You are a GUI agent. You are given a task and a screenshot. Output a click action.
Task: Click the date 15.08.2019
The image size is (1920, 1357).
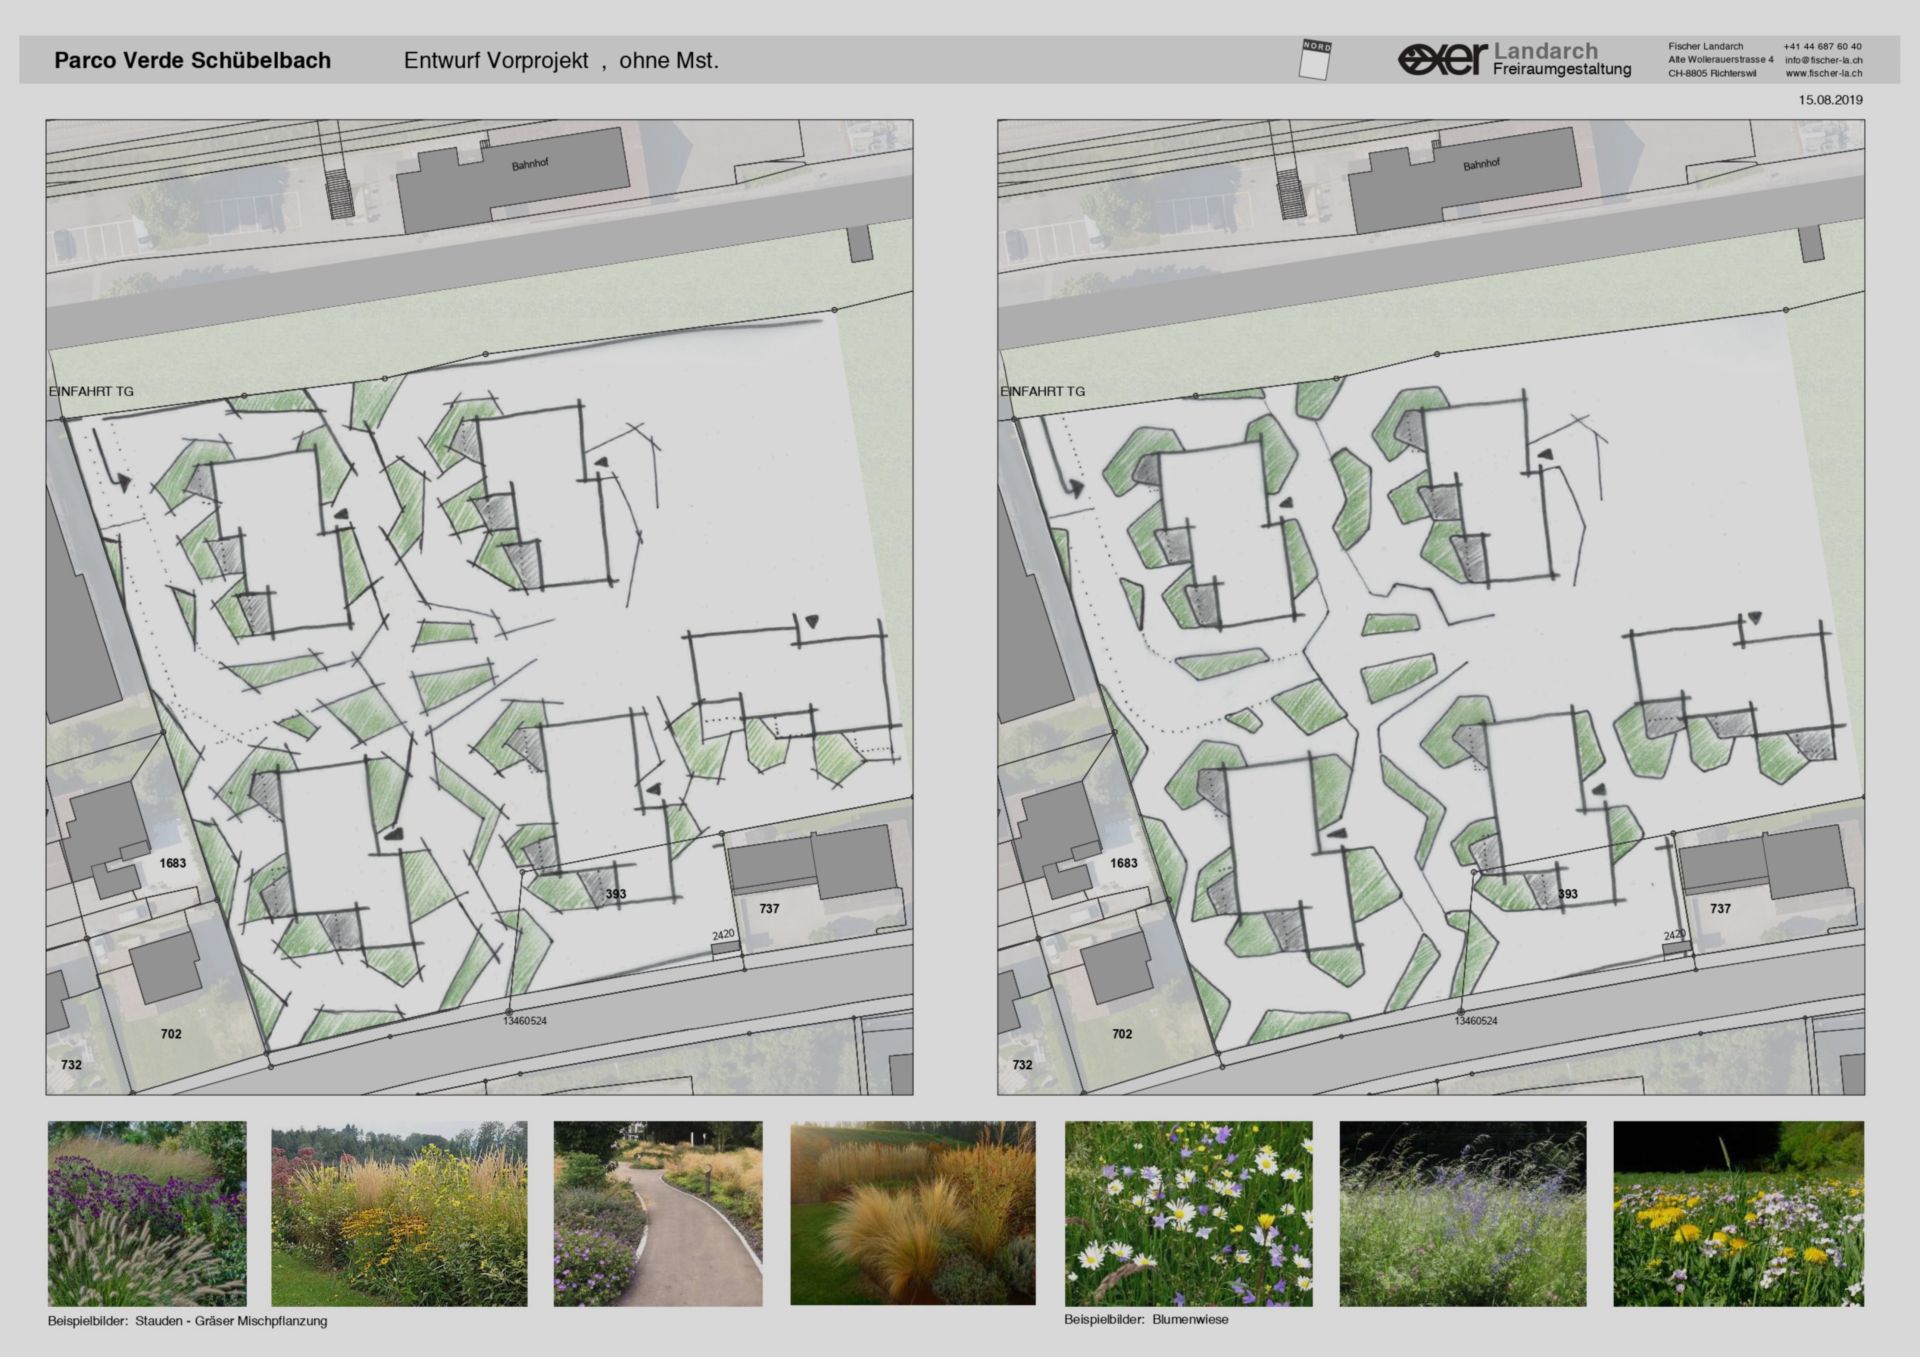pos(1830,100)
